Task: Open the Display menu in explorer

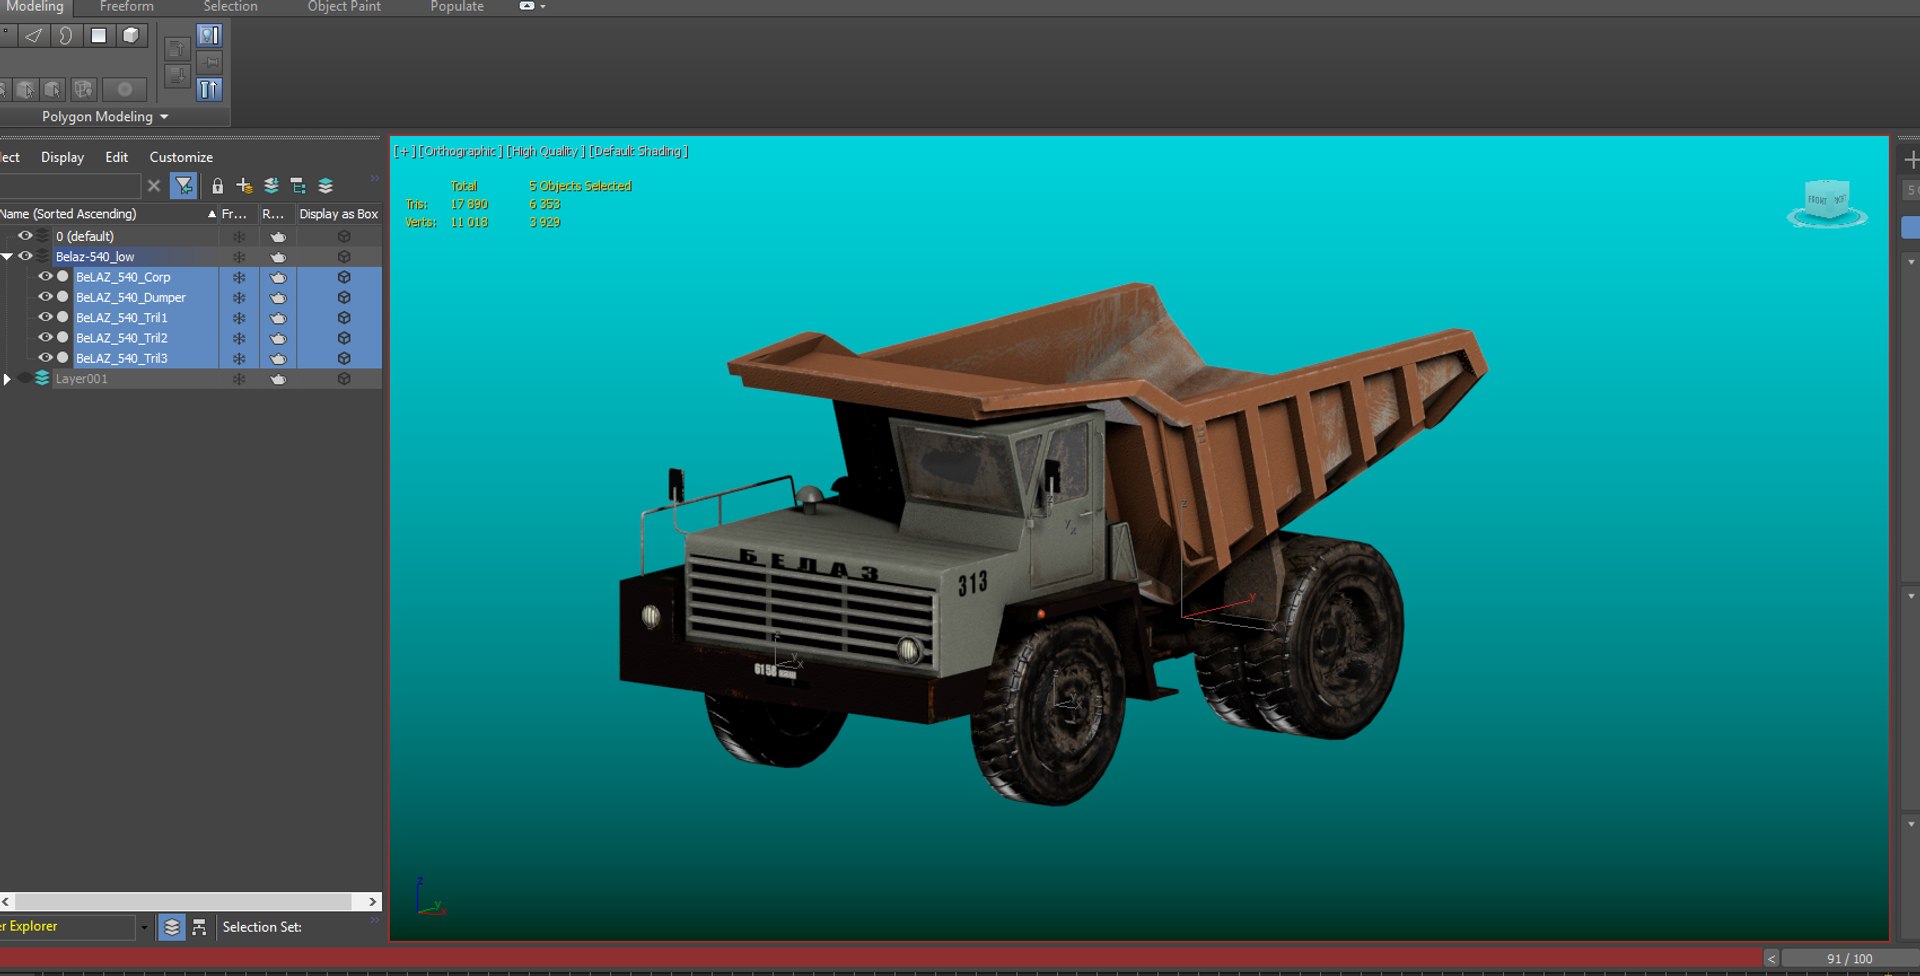Action: pyautogui.click(x=62, y=157)
